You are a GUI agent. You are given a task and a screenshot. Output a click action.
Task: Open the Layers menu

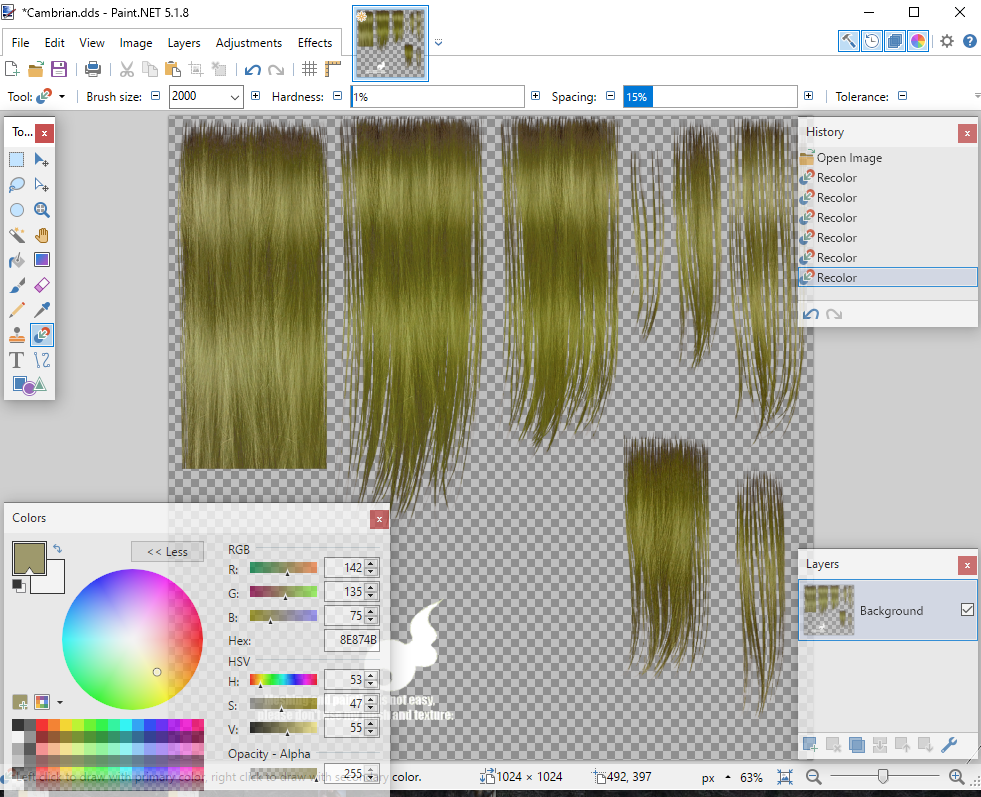pyautogui.click(x=184, y=43)
